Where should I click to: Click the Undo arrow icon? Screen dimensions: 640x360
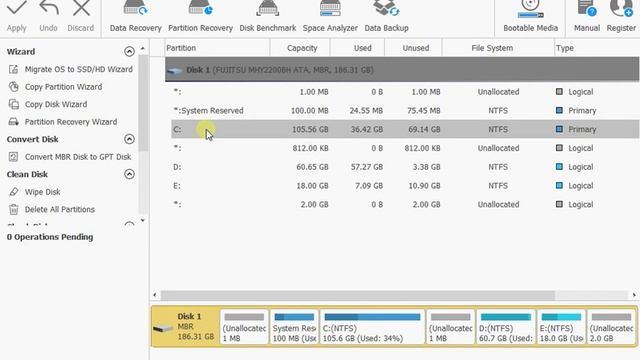(49, 8)
